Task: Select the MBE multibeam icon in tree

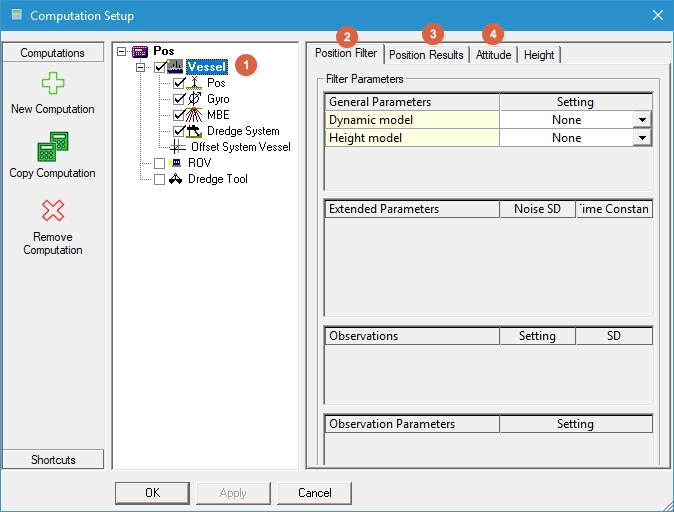Action: (195, 115)
